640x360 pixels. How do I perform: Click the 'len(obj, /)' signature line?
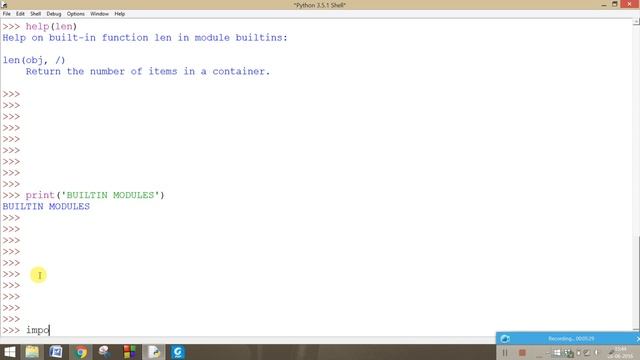coord(34,60)
